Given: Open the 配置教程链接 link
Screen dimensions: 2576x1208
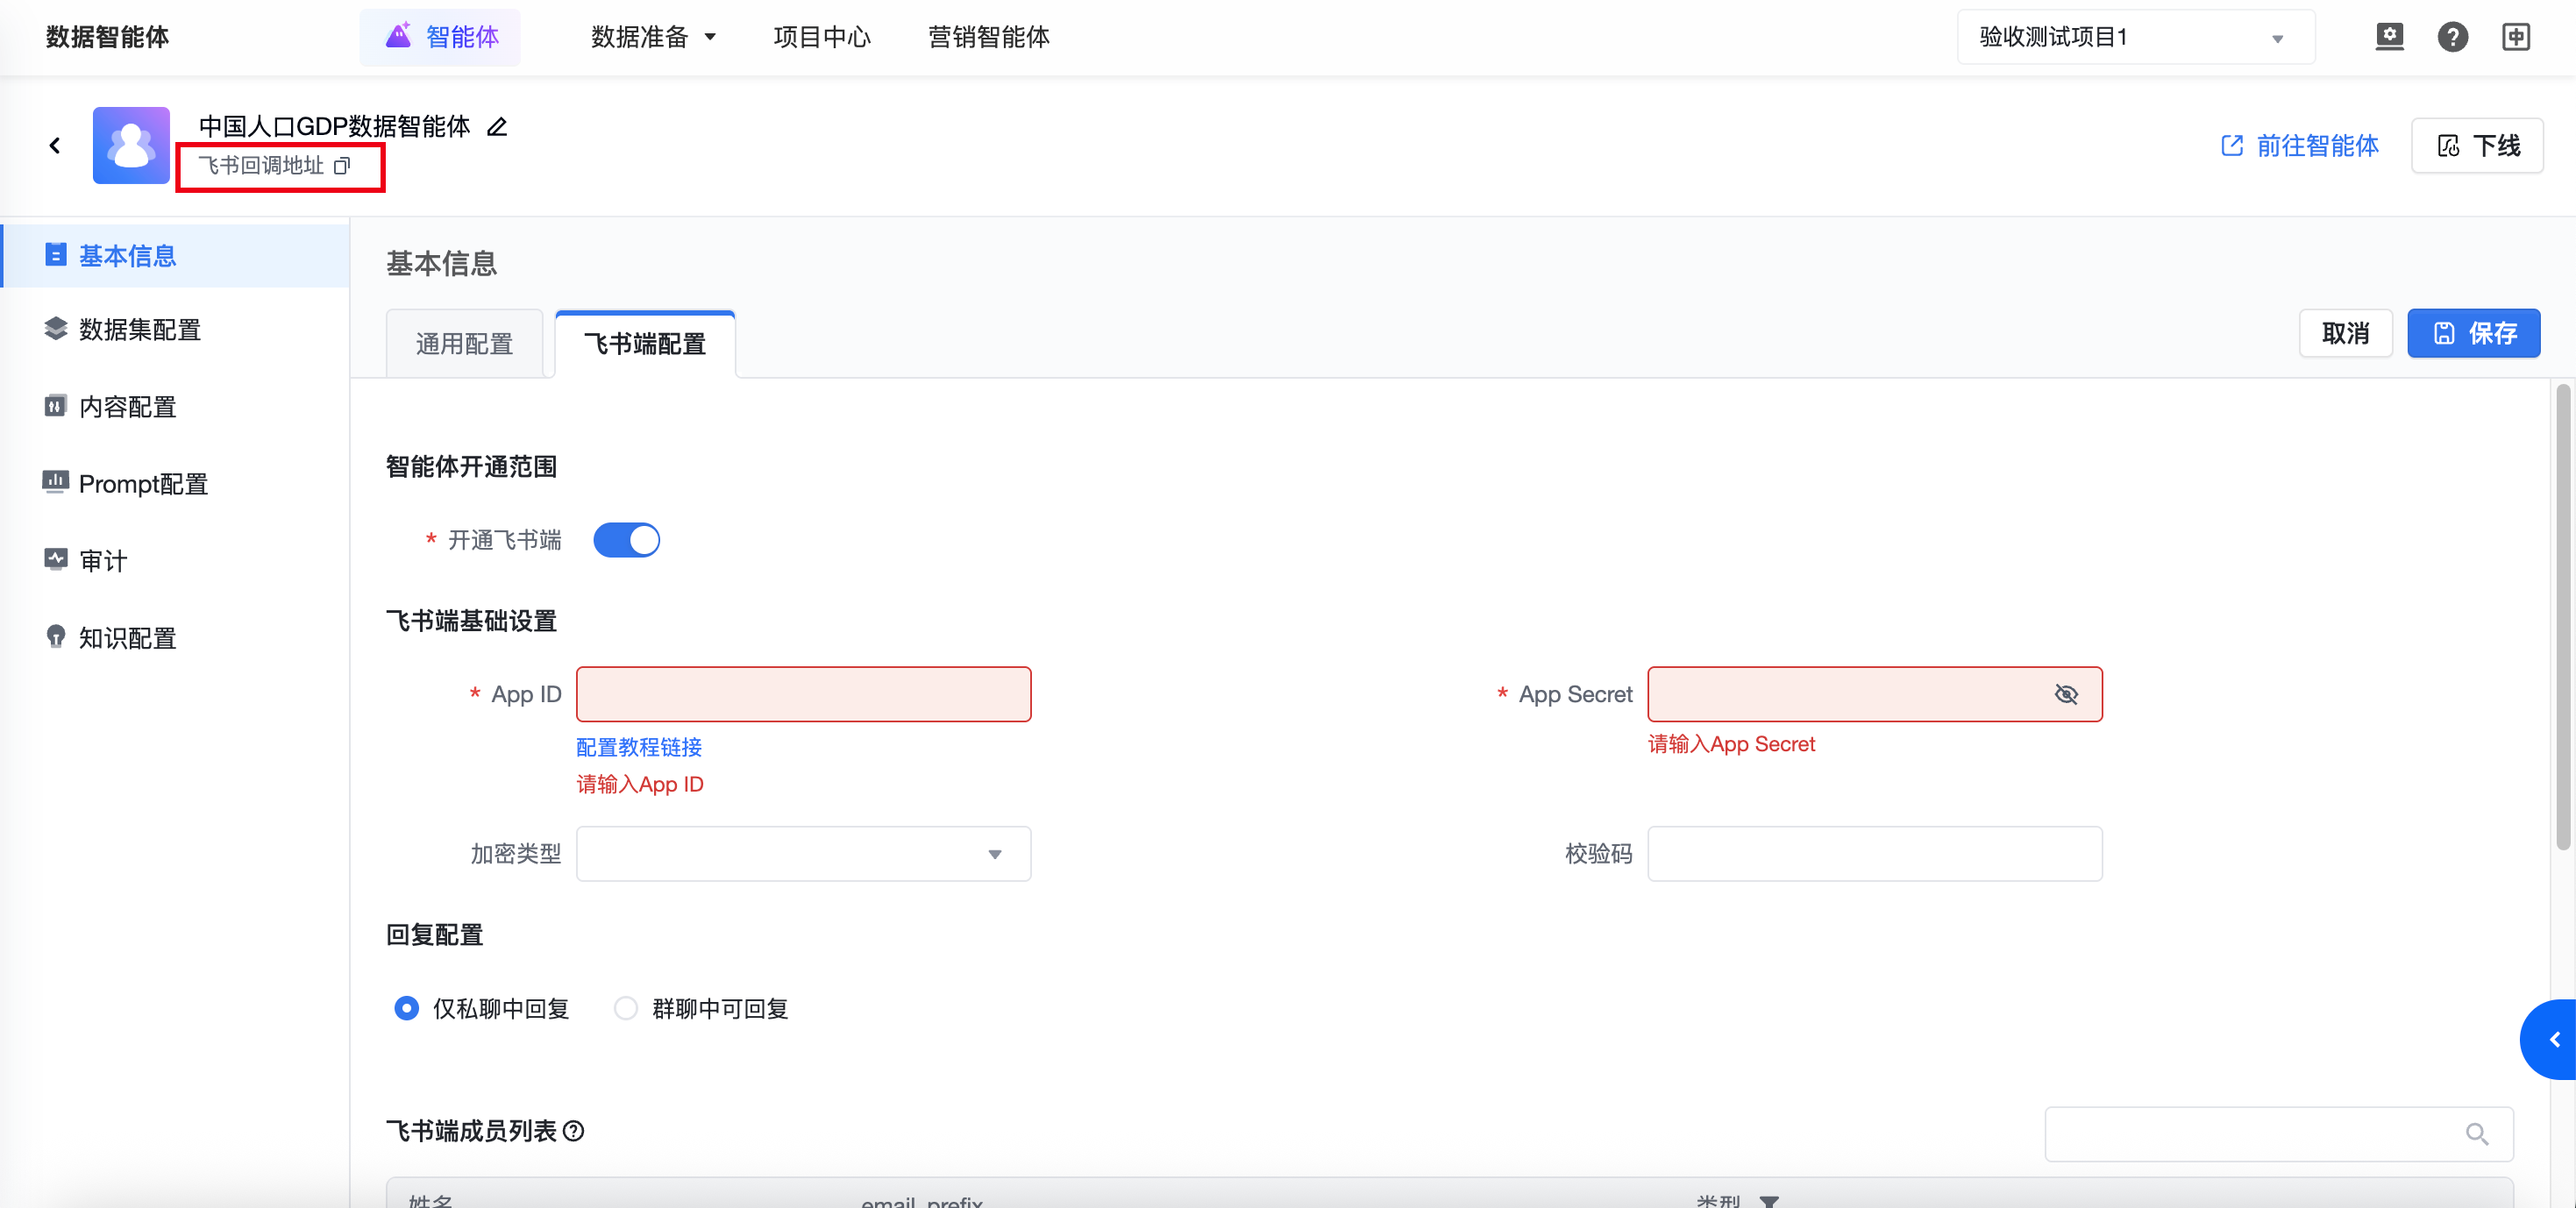Looking at the screenshot, I should pos(639,747).
